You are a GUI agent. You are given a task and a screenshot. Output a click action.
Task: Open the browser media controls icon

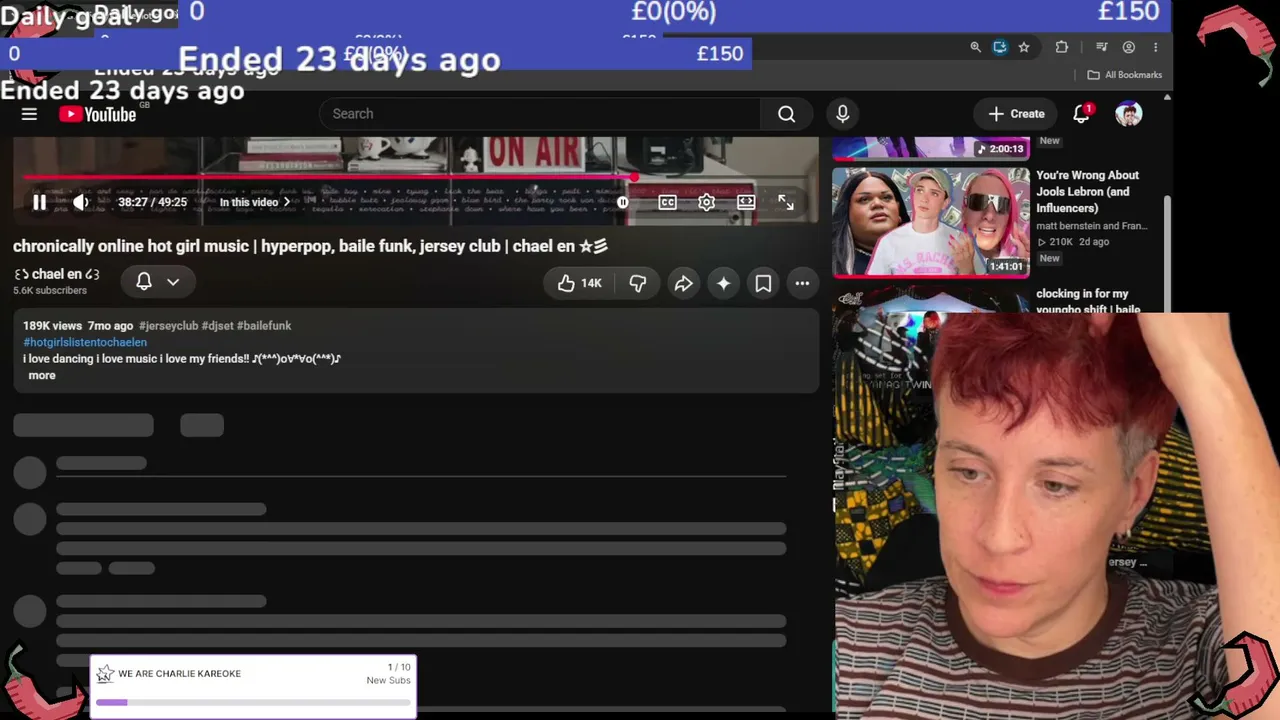click(1101, 47)
